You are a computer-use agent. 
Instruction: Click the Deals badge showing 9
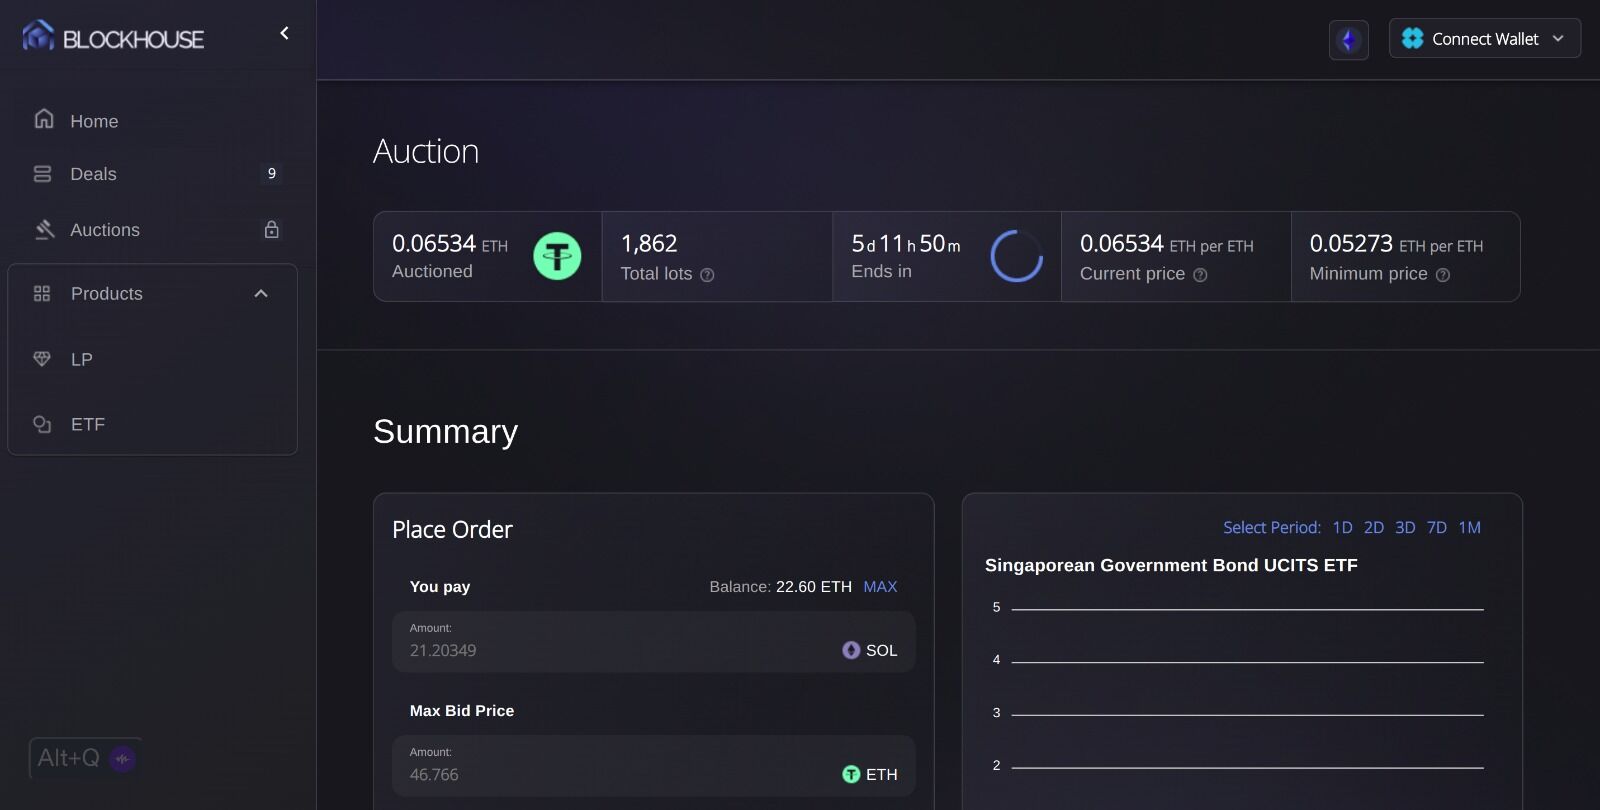coord(271,174)
